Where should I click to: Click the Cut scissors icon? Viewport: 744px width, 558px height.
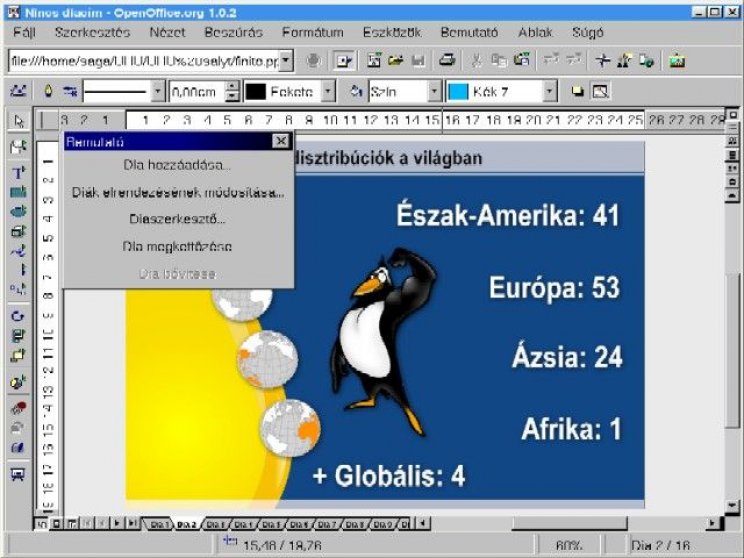coord(476,60)
